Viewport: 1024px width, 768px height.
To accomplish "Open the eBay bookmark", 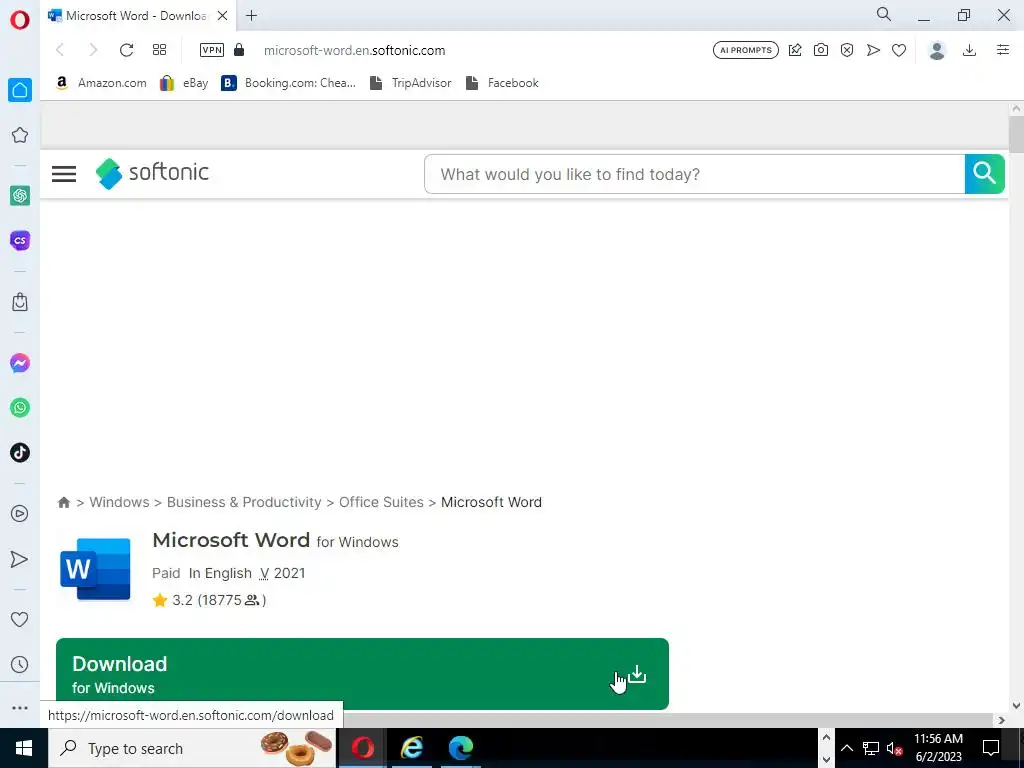I will pos(185,83).
